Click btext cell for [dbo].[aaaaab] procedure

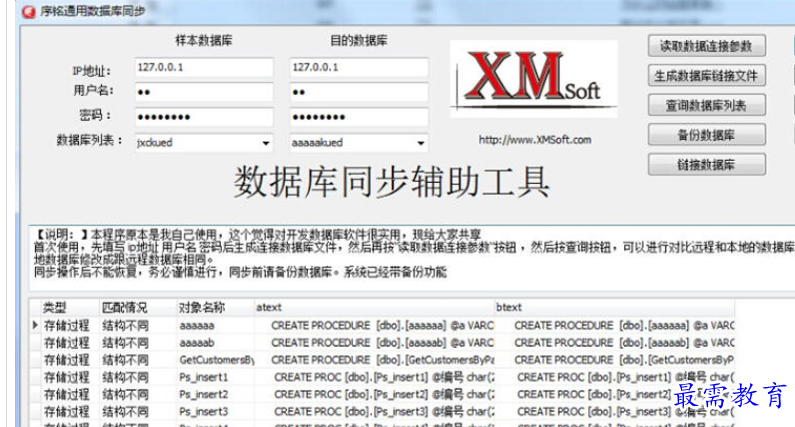pyautogui.click(x=615, y=343)
